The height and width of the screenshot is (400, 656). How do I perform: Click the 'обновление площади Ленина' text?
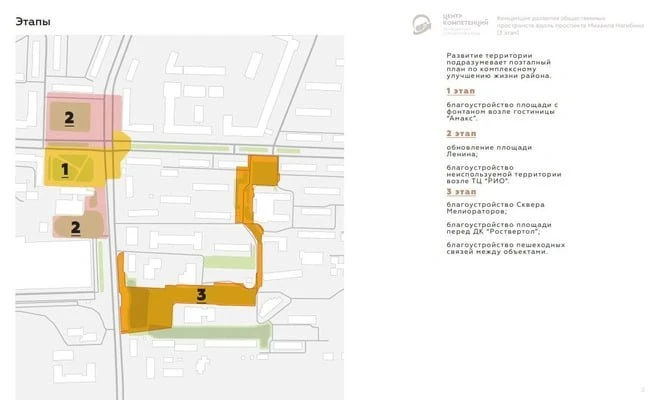tap(489, 151)
